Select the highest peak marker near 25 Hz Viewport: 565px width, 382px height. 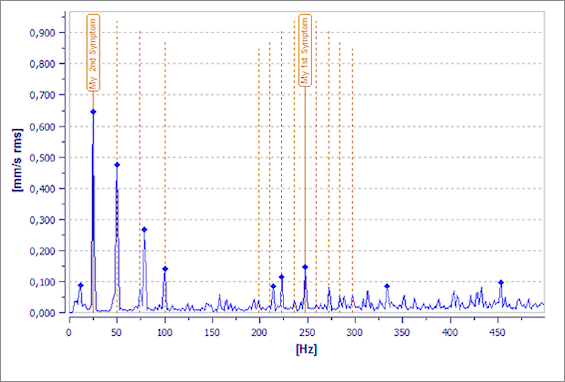coord(93,112)
